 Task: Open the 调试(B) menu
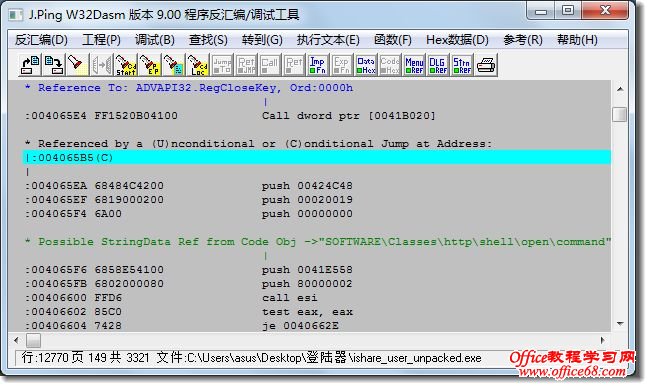[x=155, y=40]
